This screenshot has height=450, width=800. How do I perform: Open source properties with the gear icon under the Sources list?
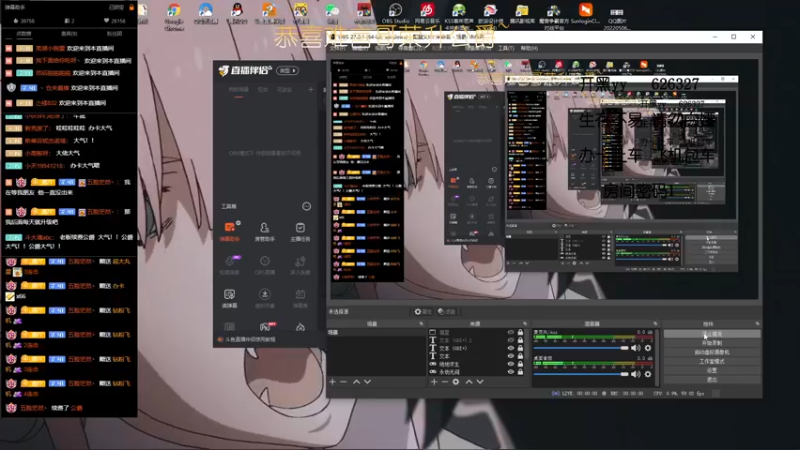tap(456, 382)
